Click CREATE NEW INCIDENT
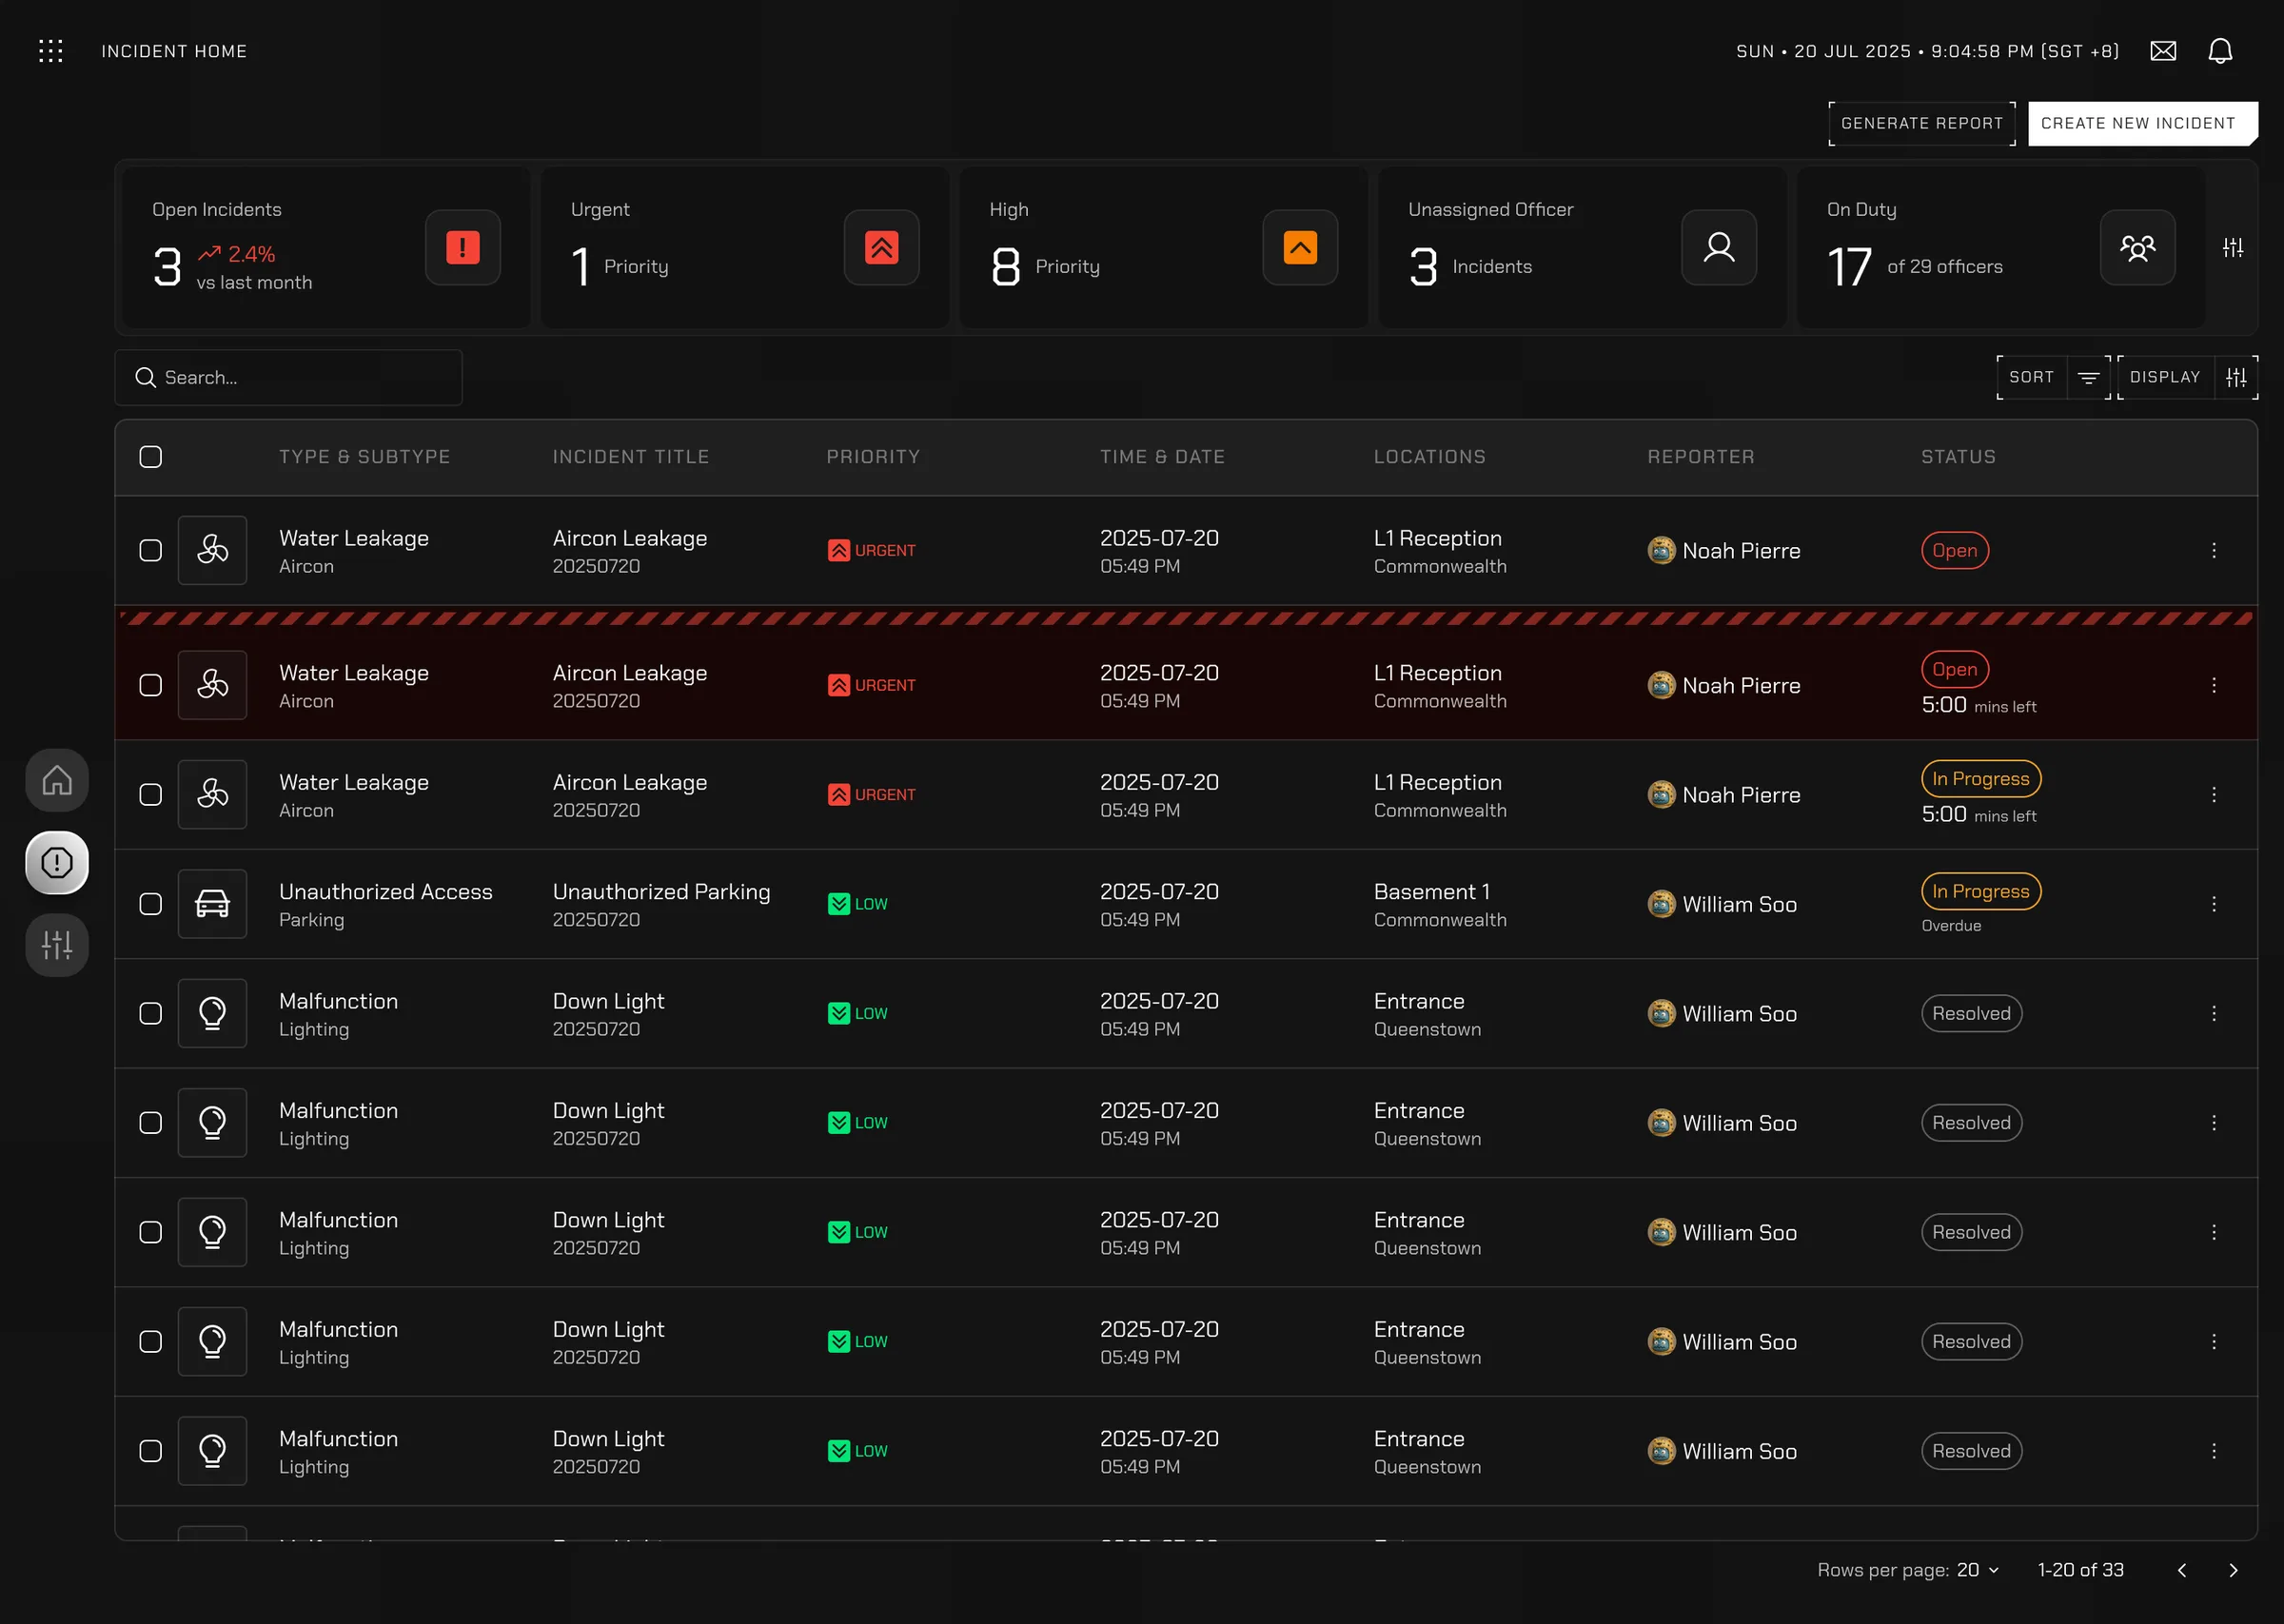Image resolution: width=2284 pixels, height=1624 pixels. click(x=2141, y=123)
